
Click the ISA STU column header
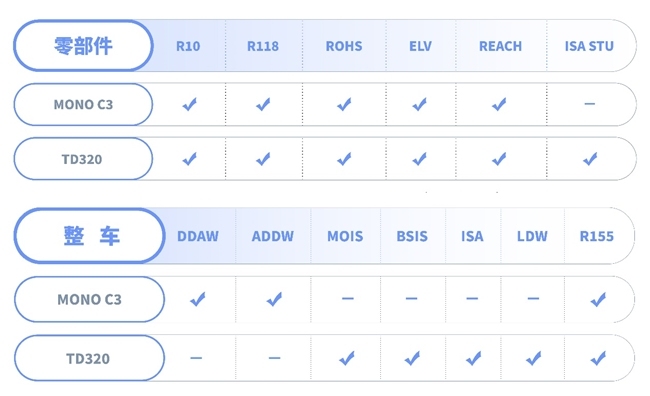pos(589,46)
